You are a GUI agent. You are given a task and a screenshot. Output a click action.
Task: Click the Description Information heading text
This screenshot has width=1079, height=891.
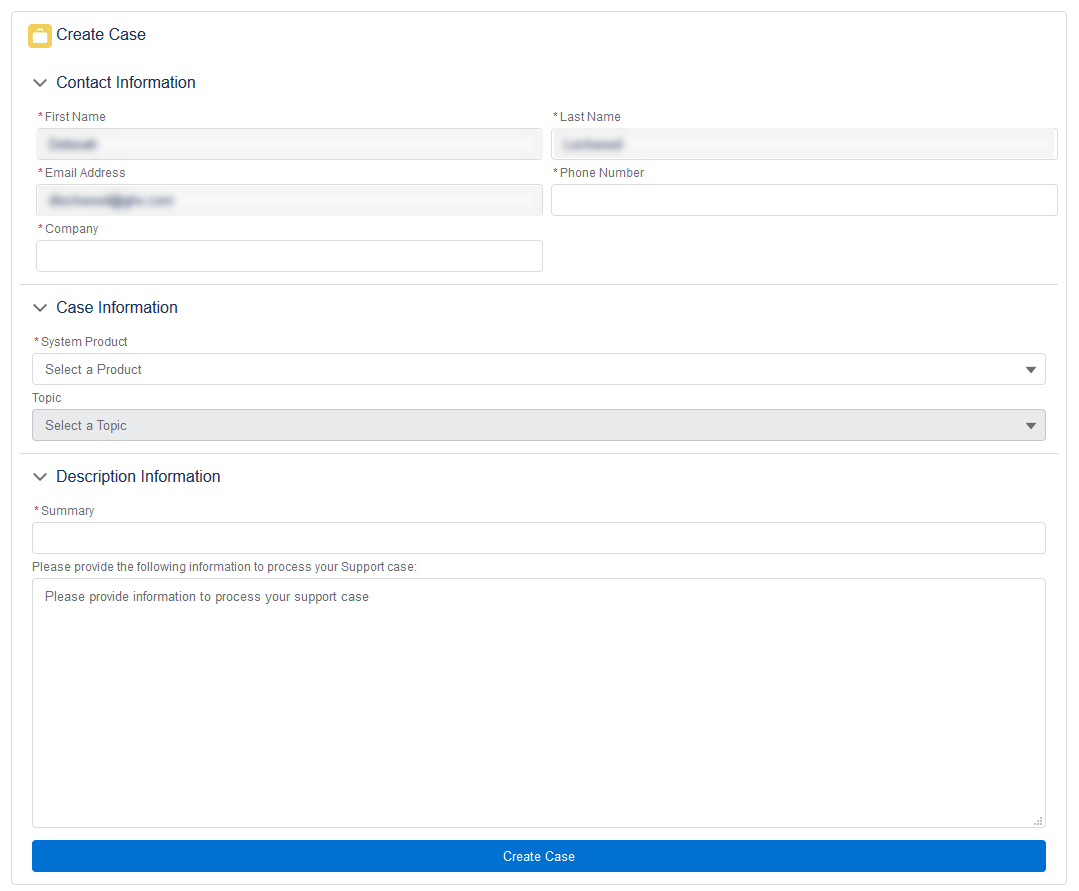[138, 477]
